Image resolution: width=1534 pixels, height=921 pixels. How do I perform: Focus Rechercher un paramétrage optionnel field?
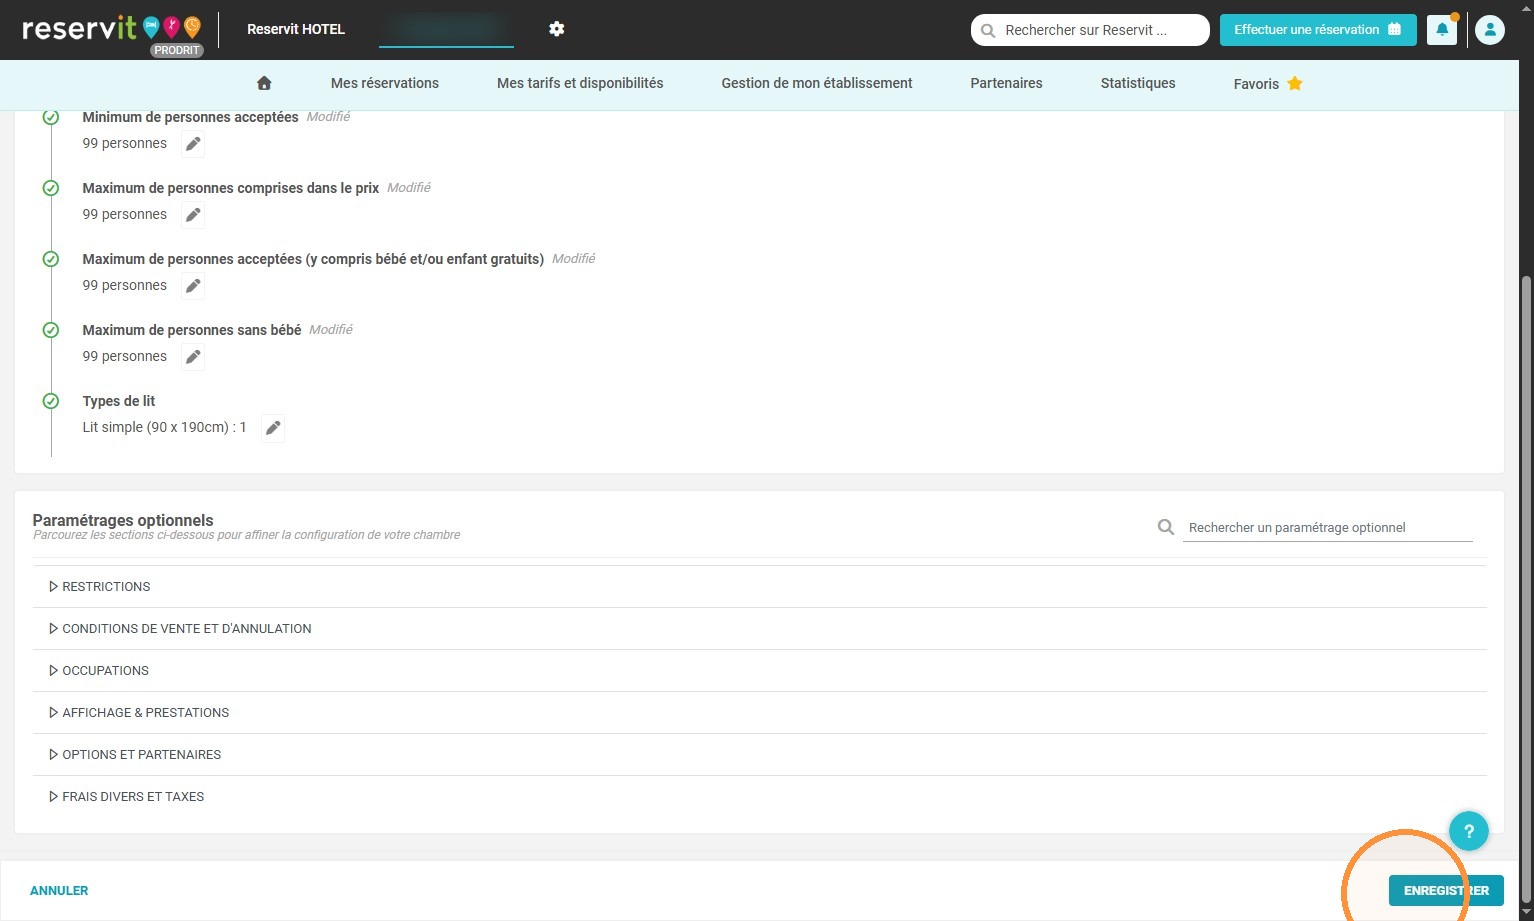[x=1328, y=527]
